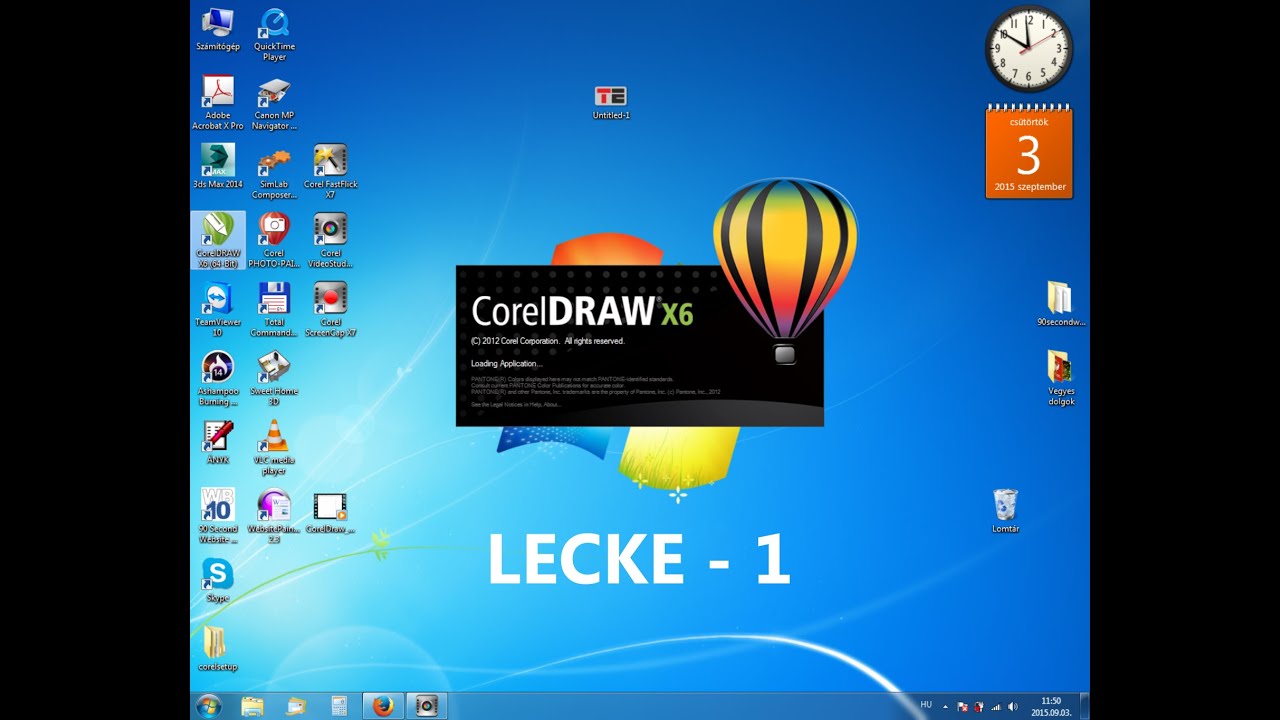This screenshot has height=720, width=1280.
Task: Click the Skype desktop shortcut
Action: [217, 575]
